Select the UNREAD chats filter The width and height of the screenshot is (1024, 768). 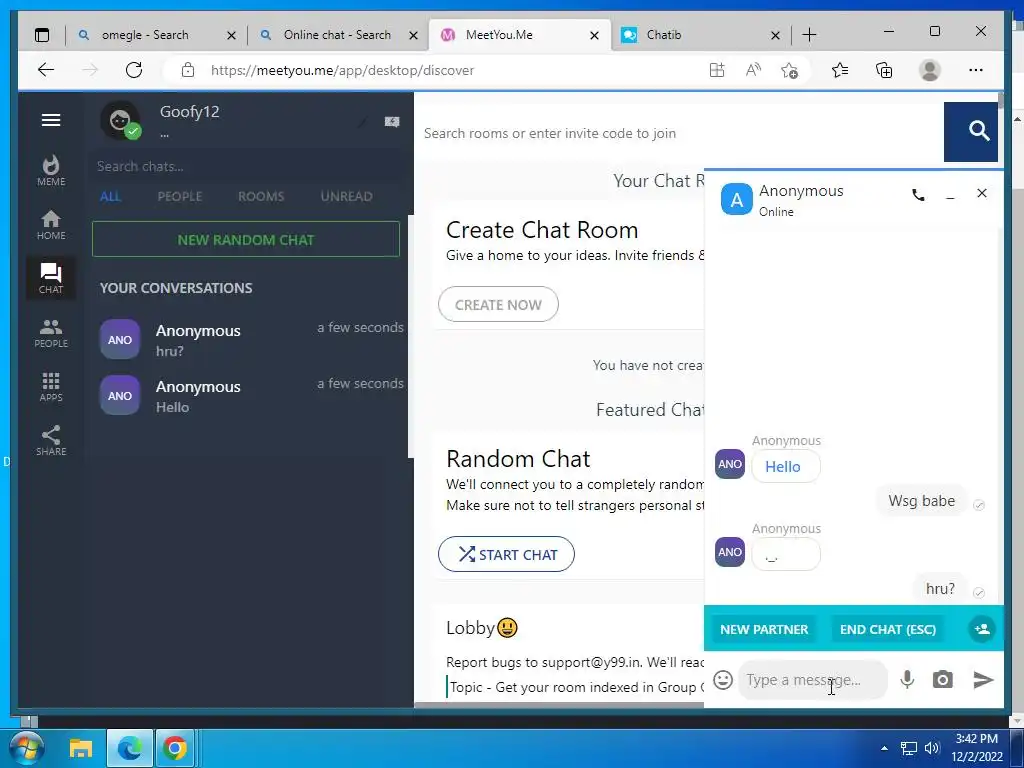click(x=346, y=197)
